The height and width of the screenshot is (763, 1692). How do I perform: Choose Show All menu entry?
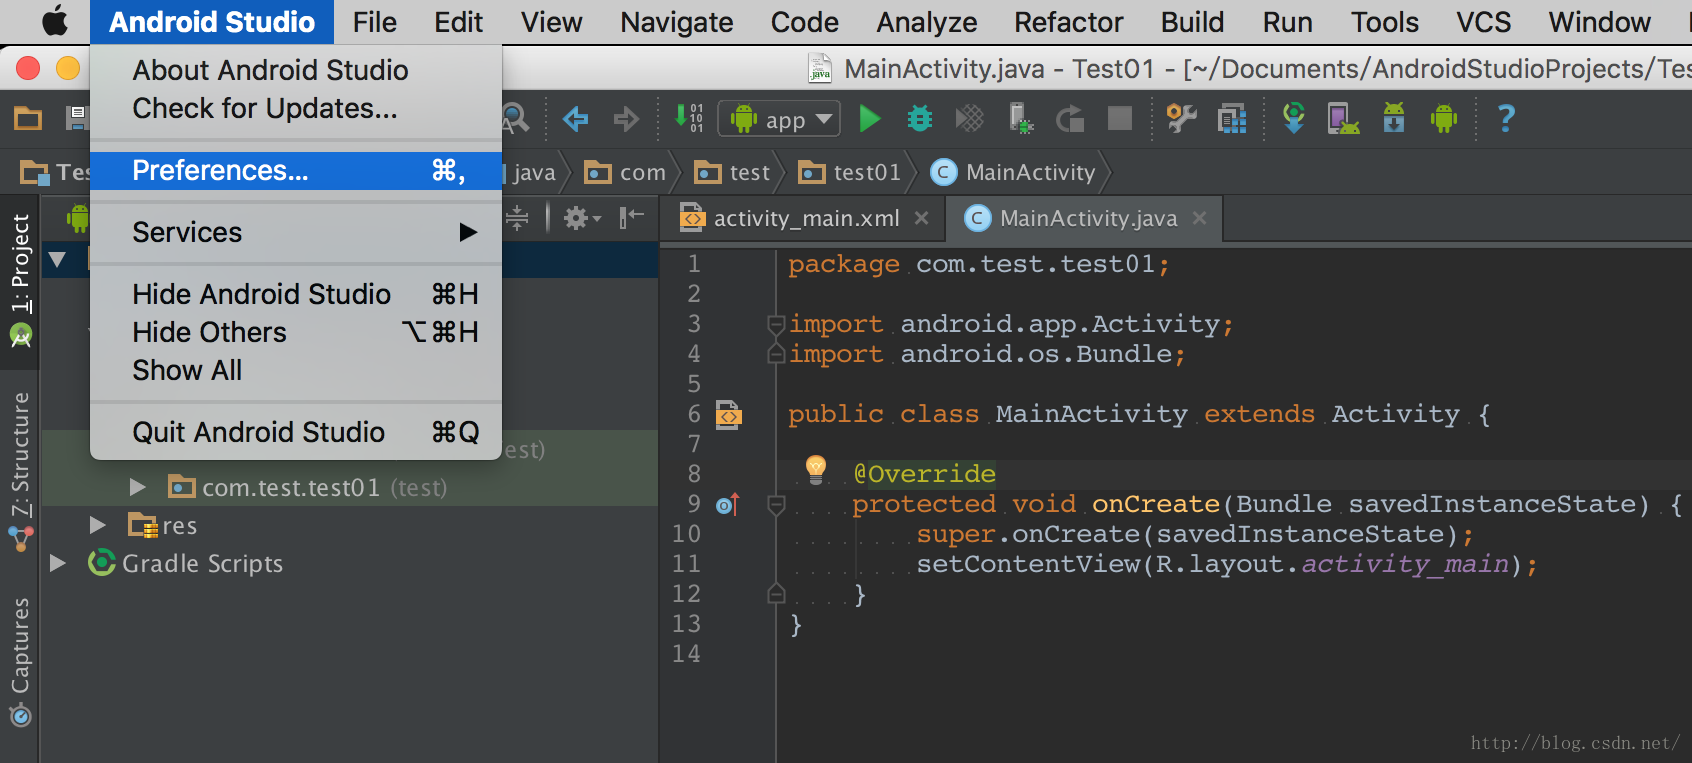(296, 370)
